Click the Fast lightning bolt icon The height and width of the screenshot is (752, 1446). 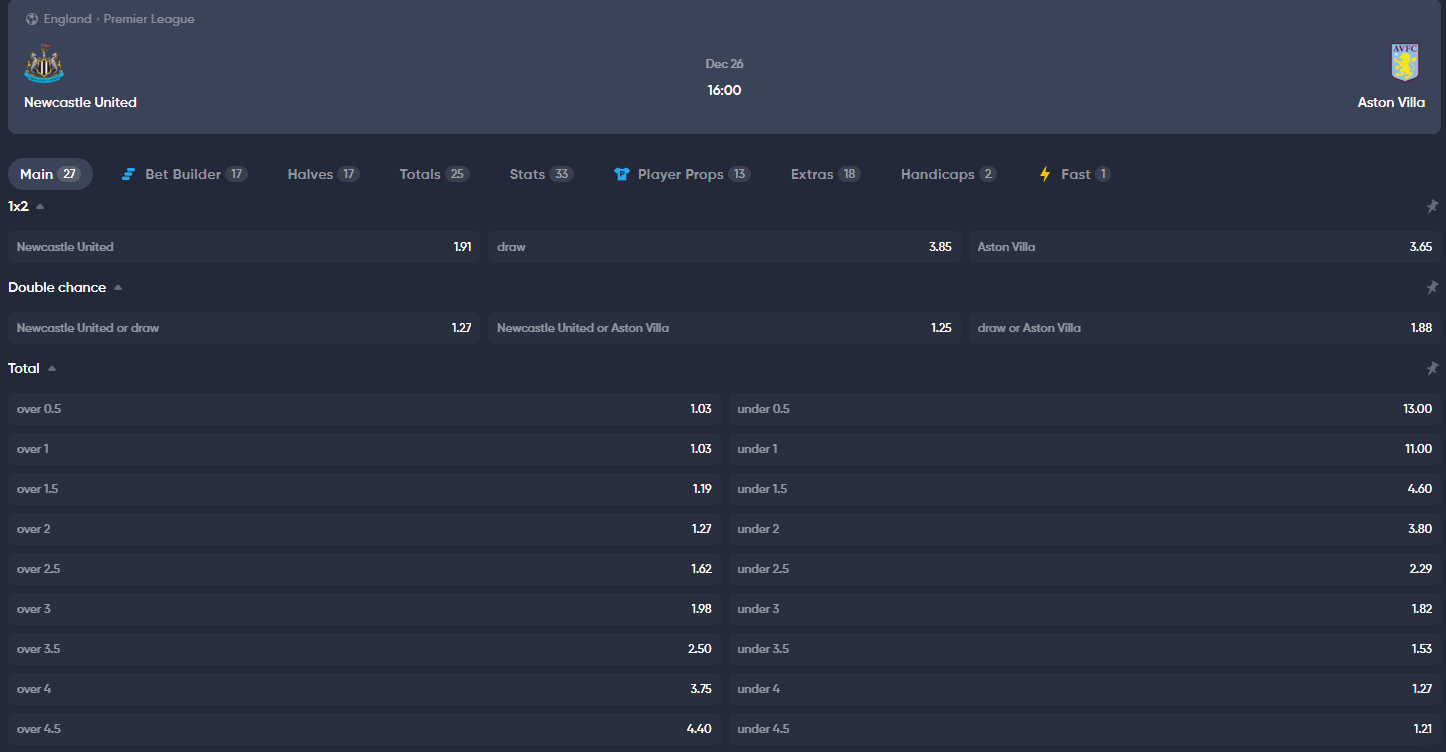(x=1045, y=174)
